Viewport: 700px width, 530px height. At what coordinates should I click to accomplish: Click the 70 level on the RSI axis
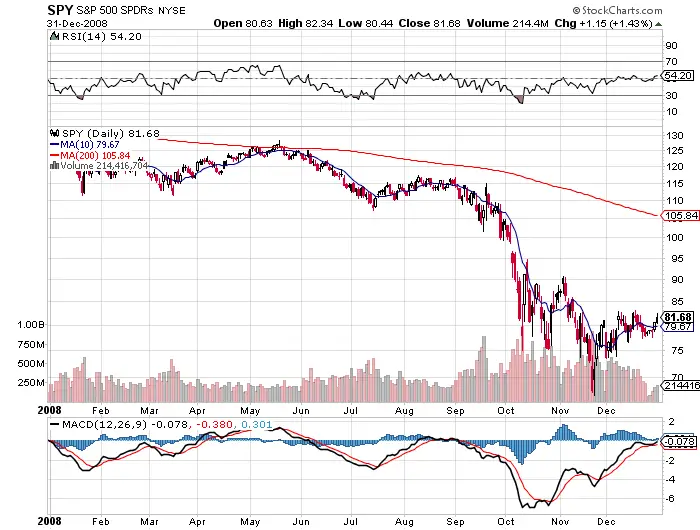[671, 62]
